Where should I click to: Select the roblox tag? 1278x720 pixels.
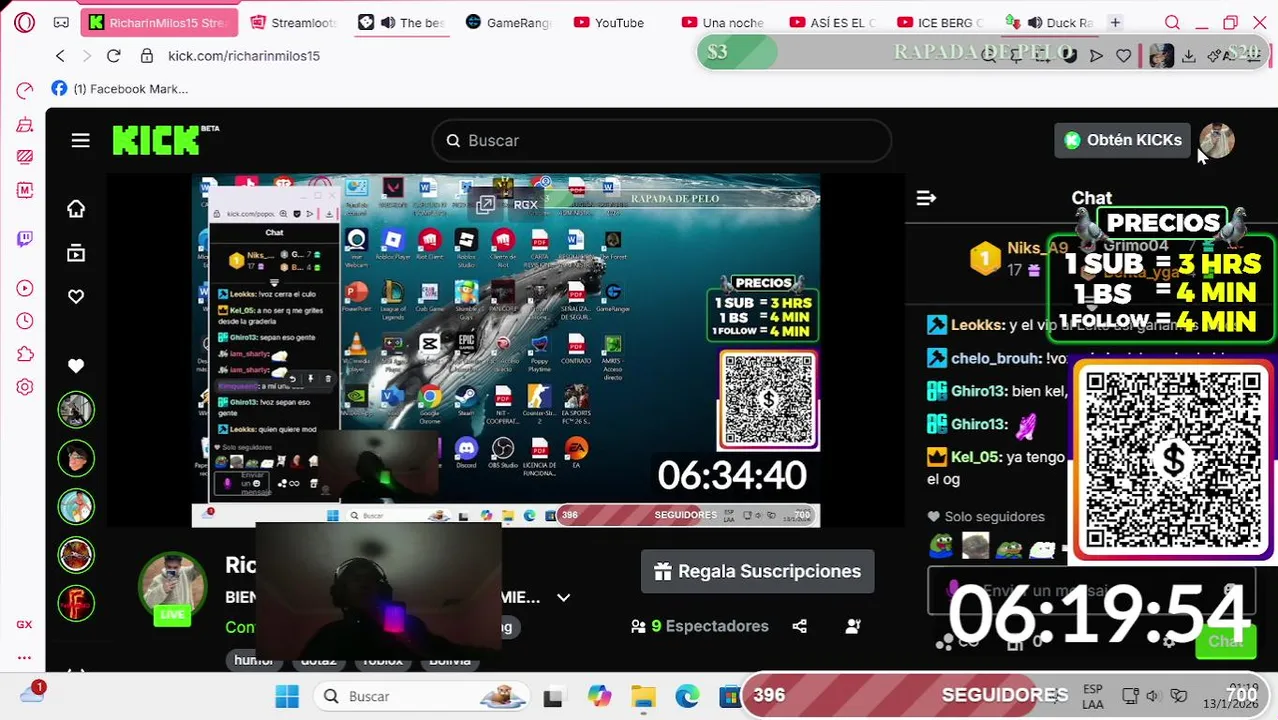[x=382, y=660]
